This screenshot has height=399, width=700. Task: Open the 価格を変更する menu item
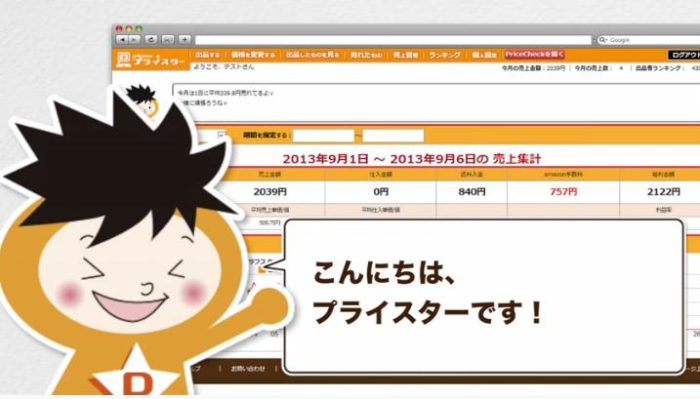pos(253,55)
